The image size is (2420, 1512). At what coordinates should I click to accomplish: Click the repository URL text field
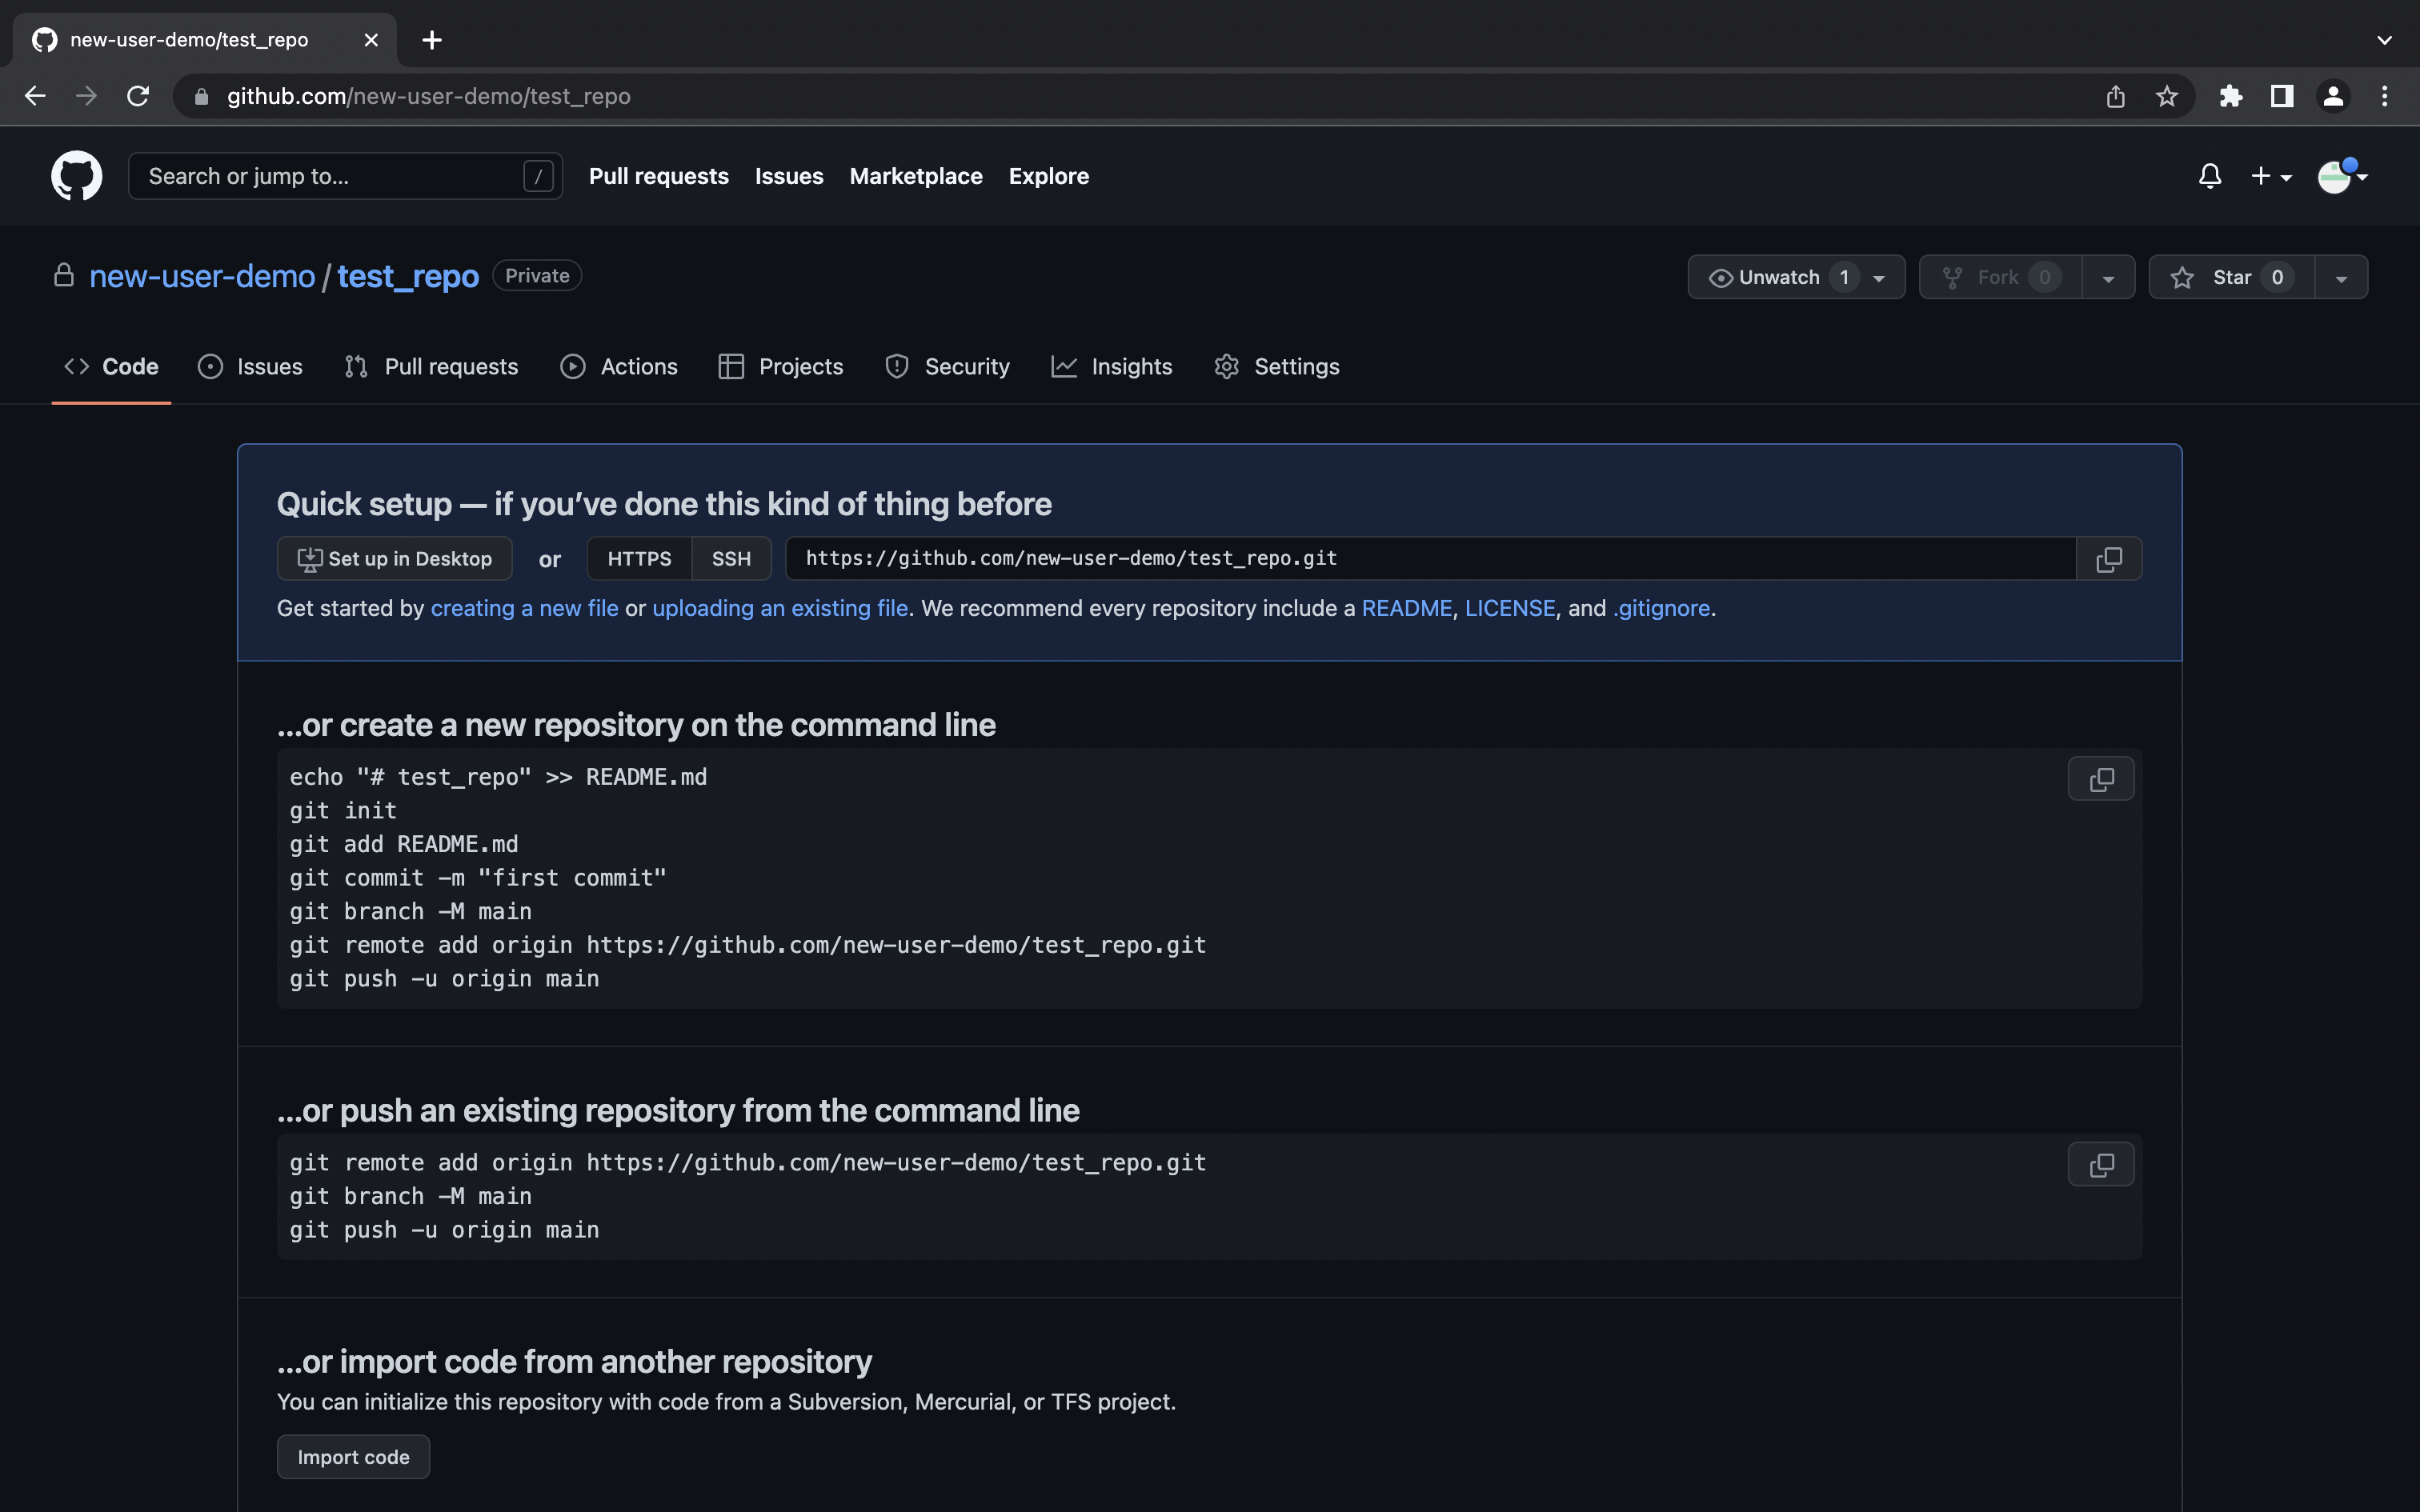(x=1430, y=559)
